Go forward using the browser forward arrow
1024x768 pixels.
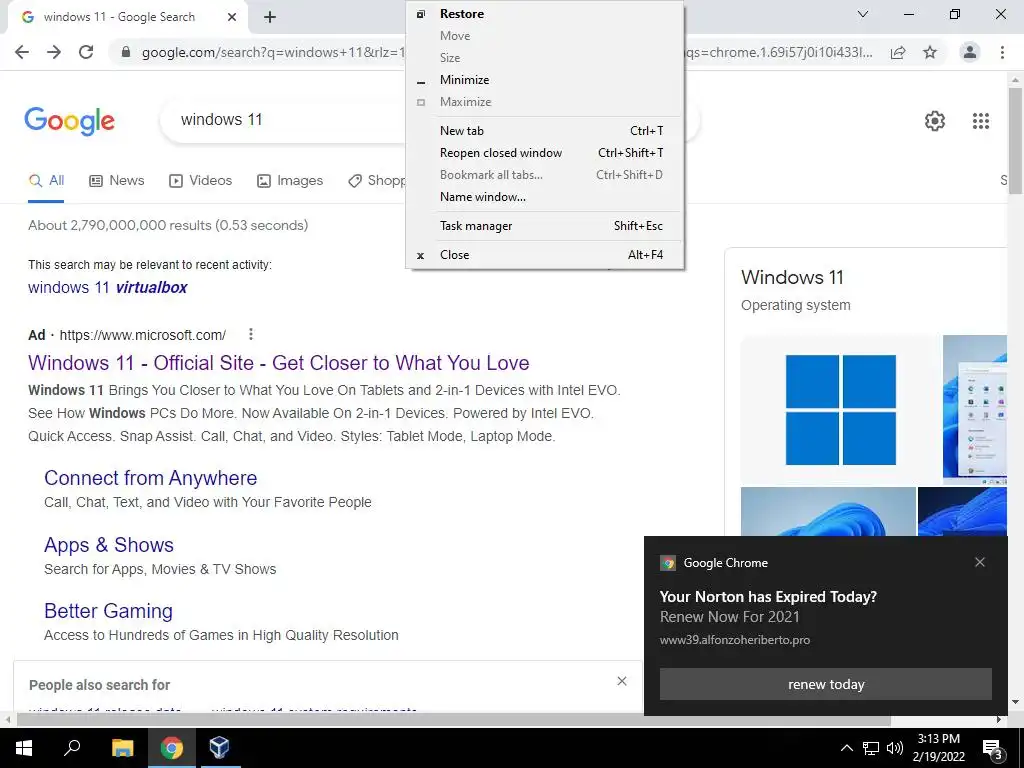pyautogui.click(x=54, y=52)
